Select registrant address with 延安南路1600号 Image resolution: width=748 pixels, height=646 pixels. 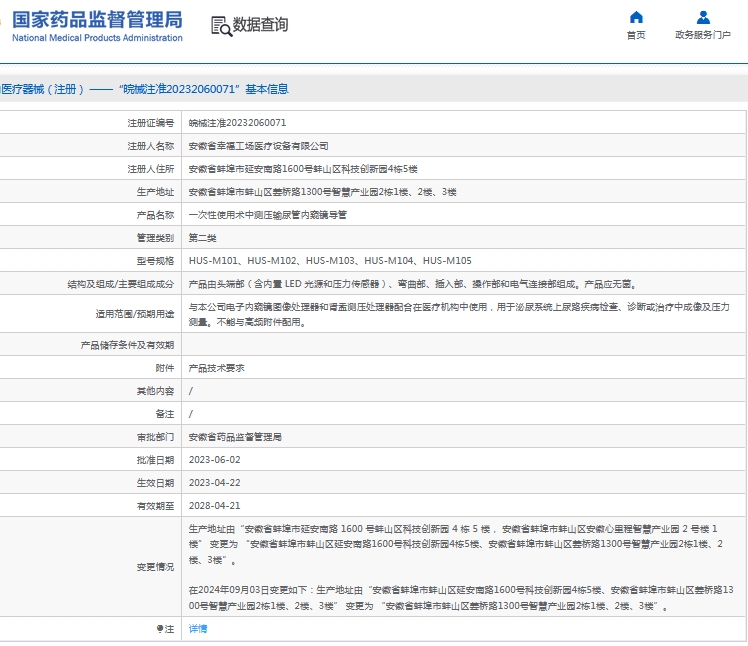pyautogui.click(x=303, y=169)
